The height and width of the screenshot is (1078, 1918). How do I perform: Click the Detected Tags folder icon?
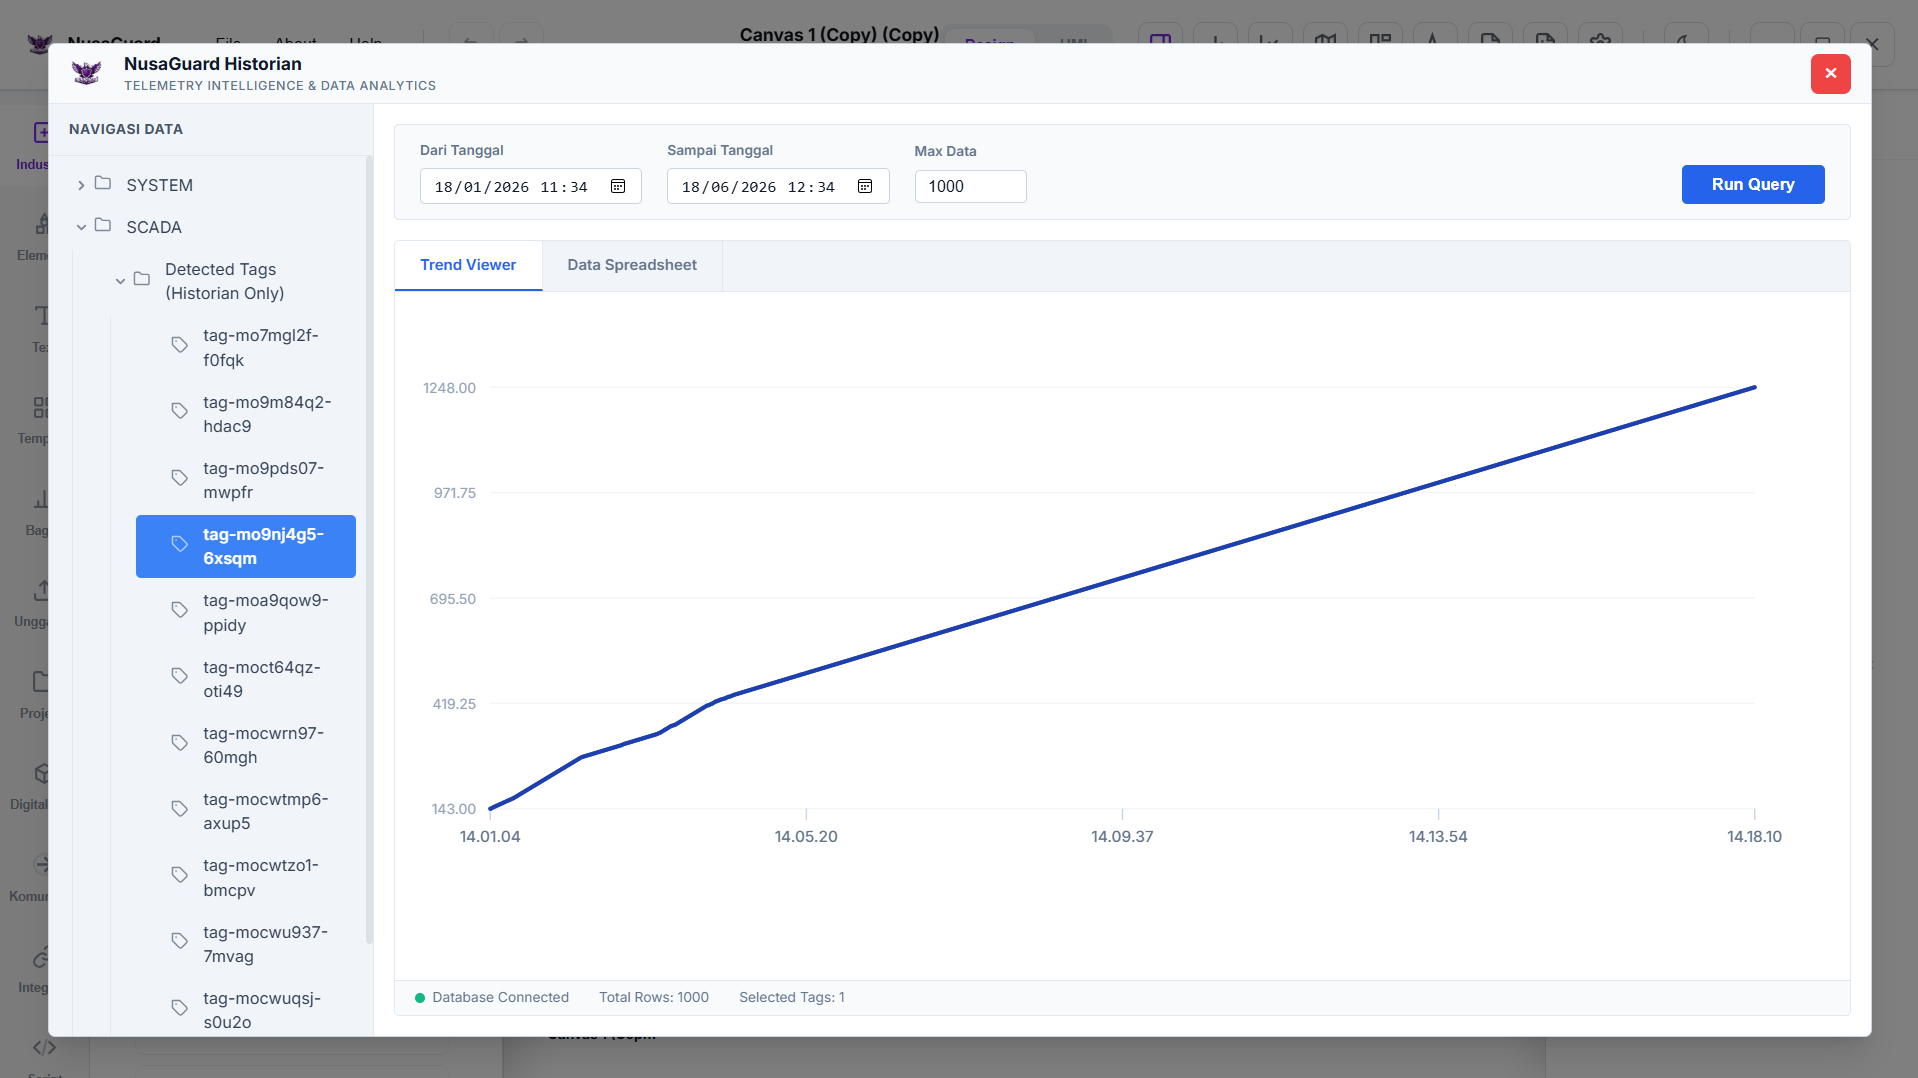[142, 279]
